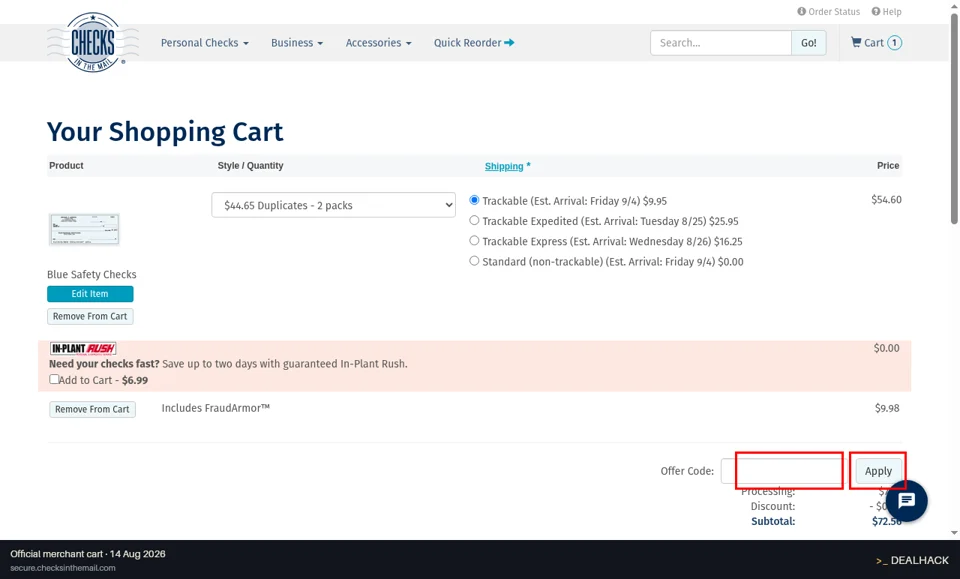Remove Blue Safety Checks from cart
Viewport: 960px width, 579px height.
pos(90,316)
